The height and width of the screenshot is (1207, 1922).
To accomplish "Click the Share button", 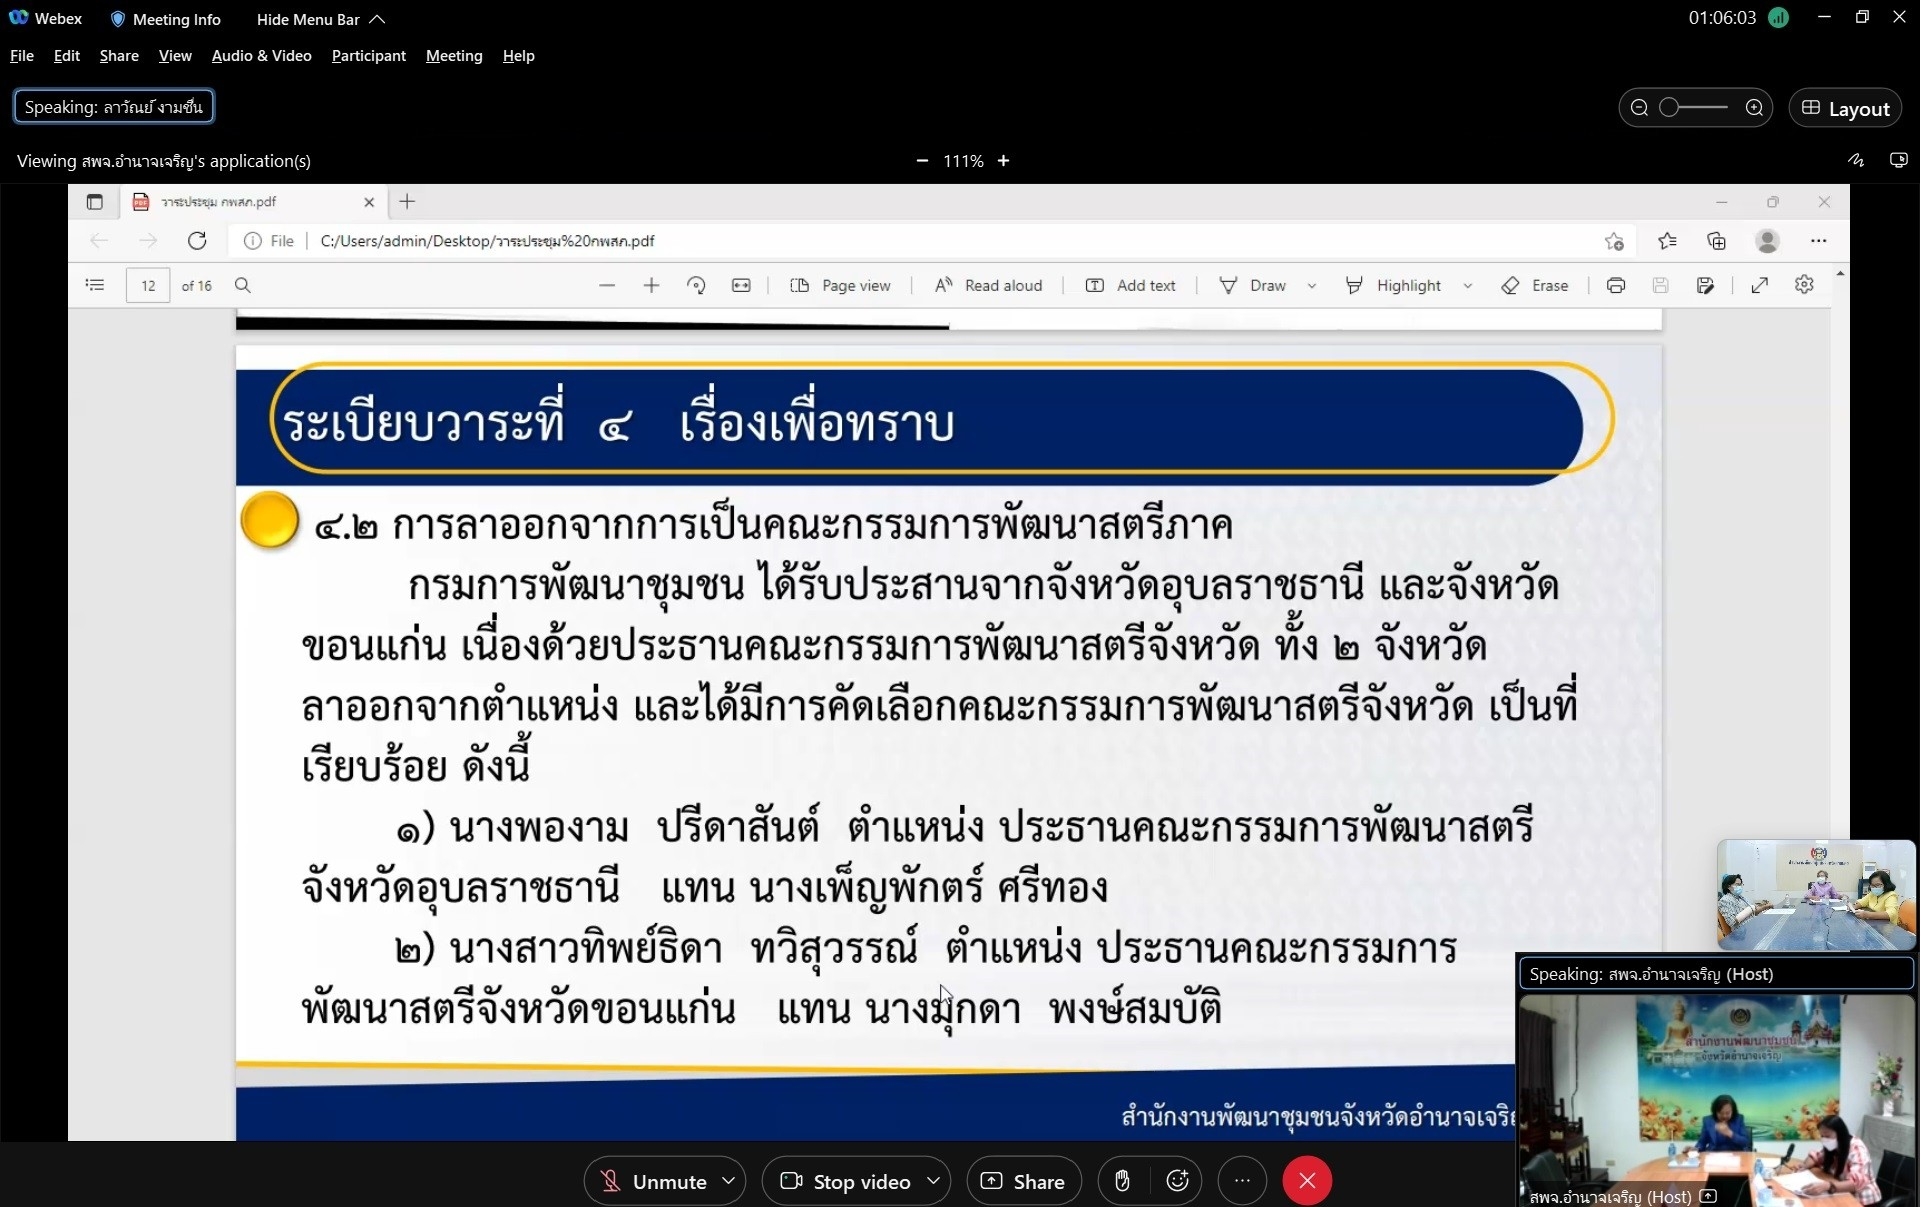I will click(1024, 1181).
